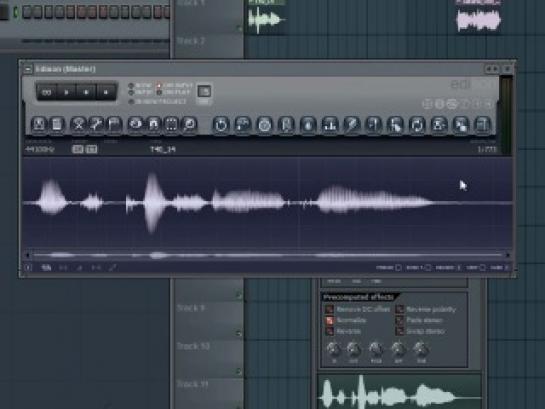Open Edison's File disk icon menu
Screen dimensions: 545x409
click(x=39, y=124)
